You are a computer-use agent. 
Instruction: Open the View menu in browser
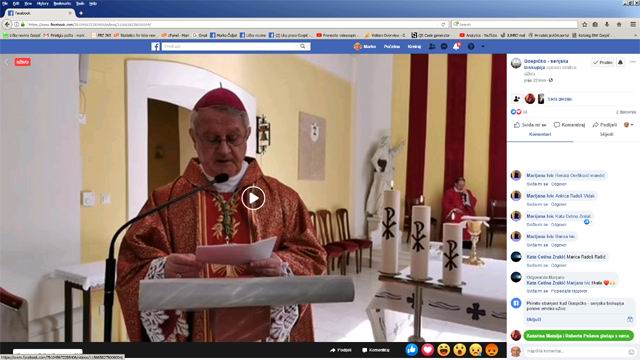(x=28, y=3)
